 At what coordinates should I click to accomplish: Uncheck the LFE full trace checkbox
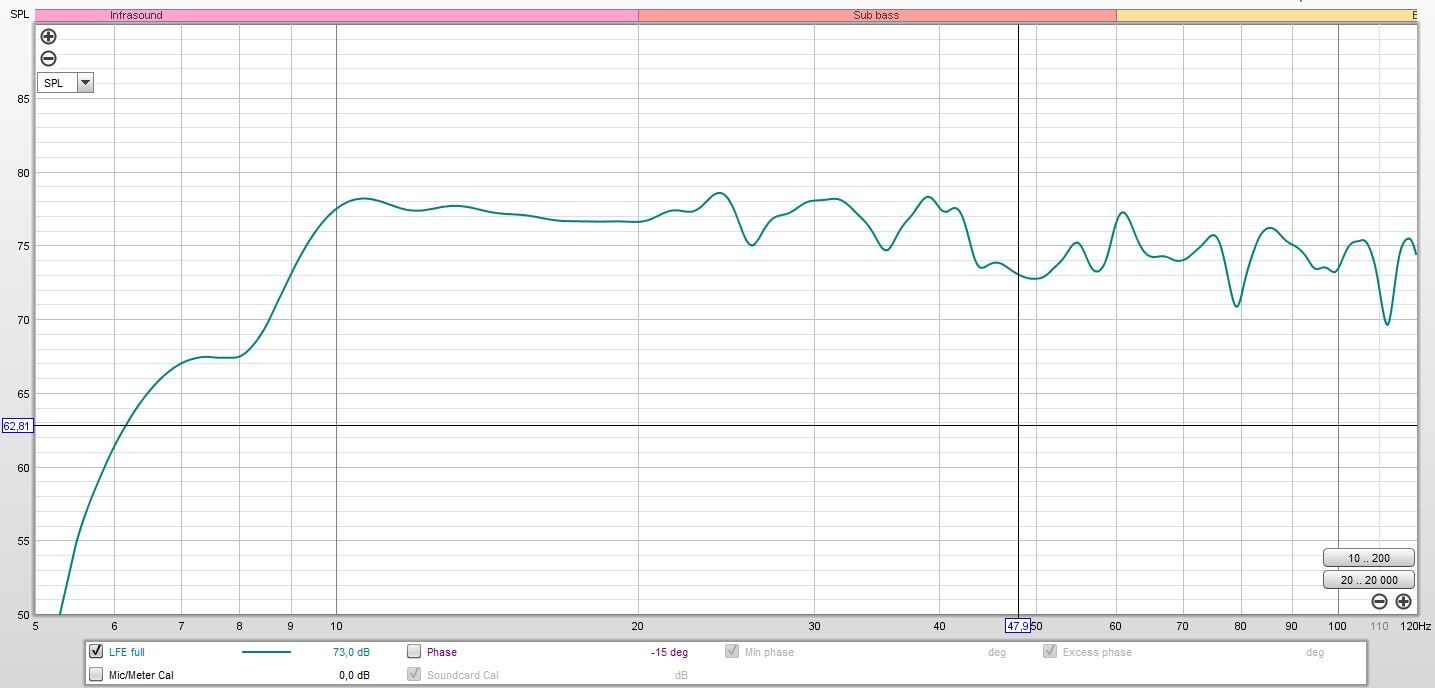tap(96, 651)
